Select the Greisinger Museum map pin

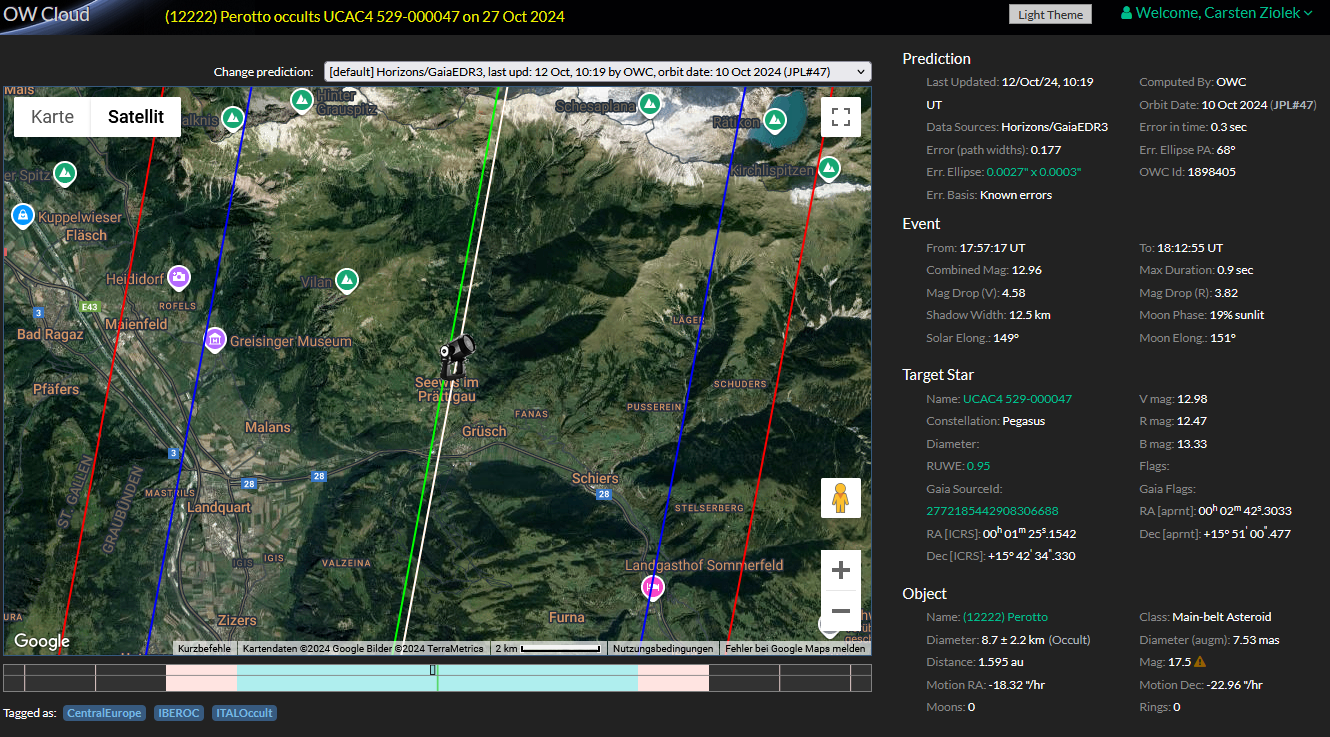pyautogui.click(x=214, y=340)
